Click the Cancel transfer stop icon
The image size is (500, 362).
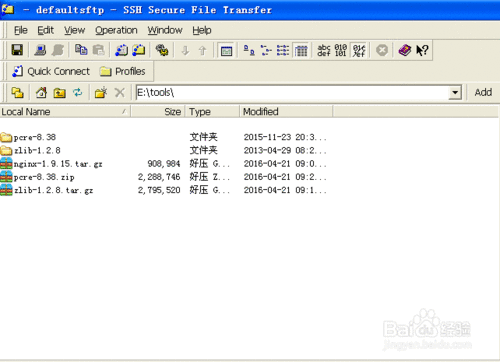[x=382, y=50]
